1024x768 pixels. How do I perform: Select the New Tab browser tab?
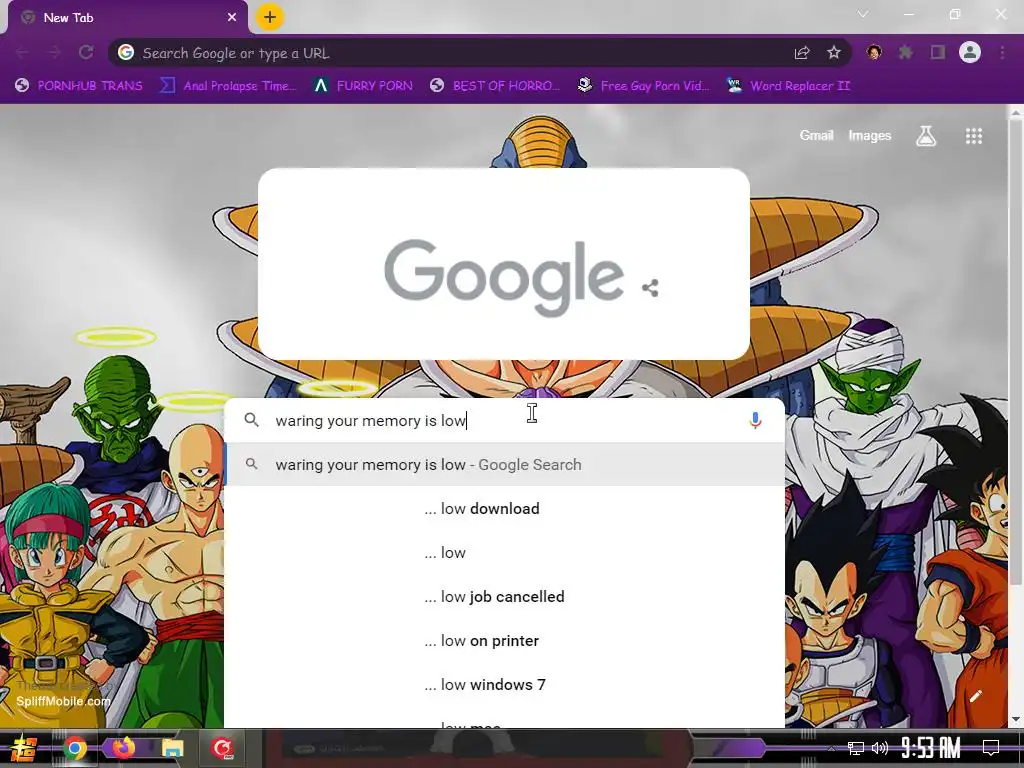127,18
